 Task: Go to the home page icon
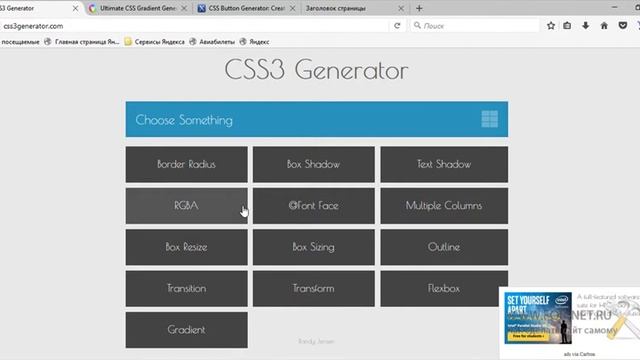604,26
